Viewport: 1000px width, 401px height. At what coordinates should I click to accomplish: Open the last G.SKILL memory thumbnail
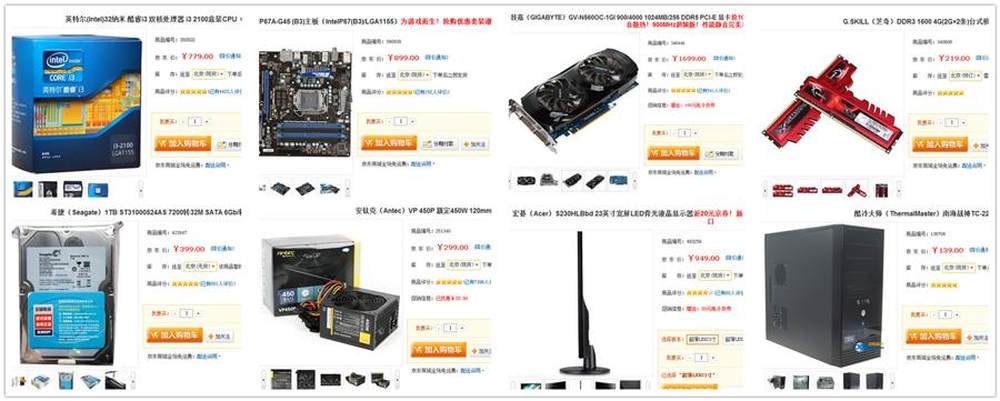click(x=881, y=189)
